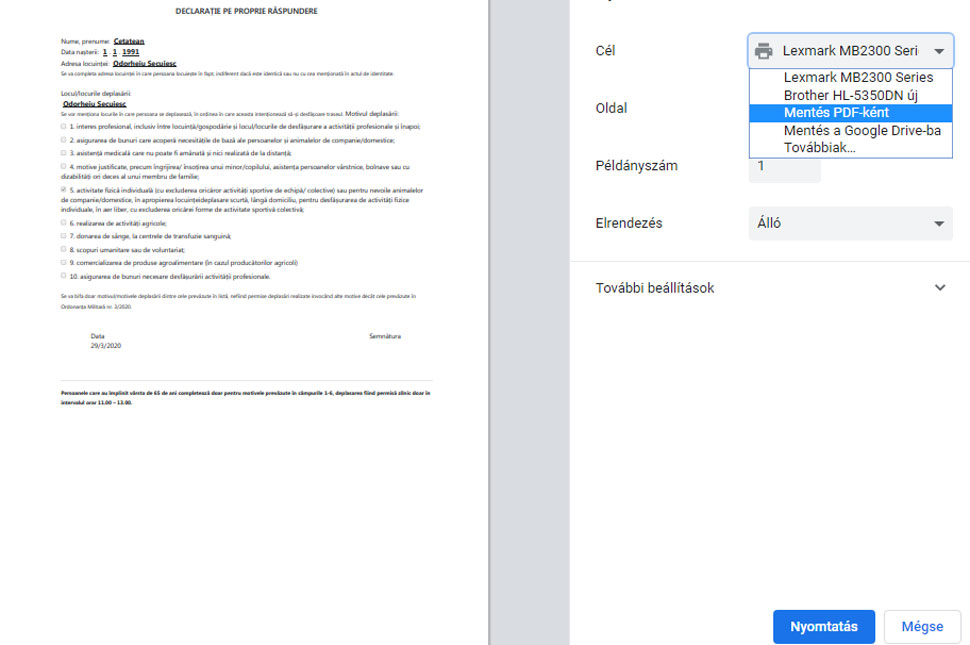
Task: Open the Elrendezés layout dropdown
Action: tap(850, 224)
